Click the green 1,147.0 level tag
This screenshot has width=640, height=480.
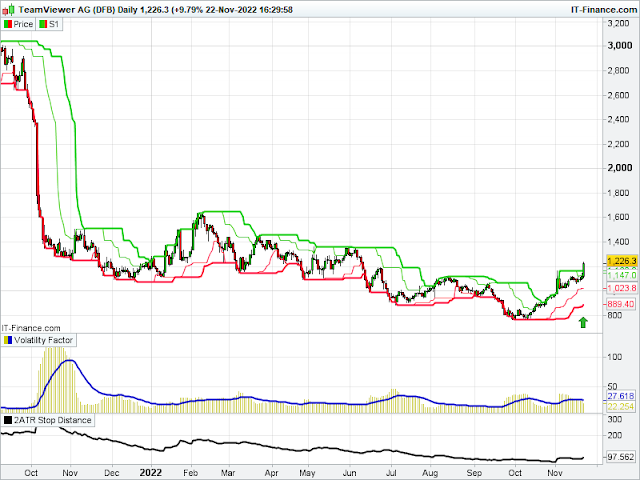pos(622,276)
